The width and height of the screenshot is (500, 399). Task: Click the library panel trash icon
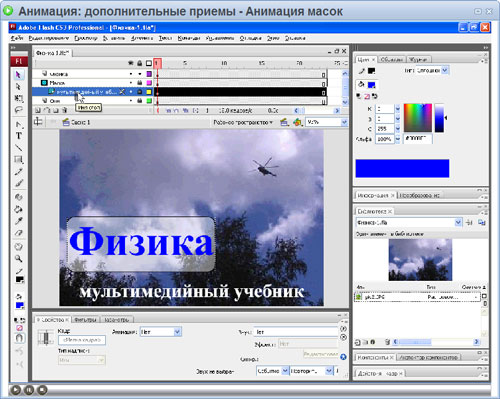coord(387,342)
